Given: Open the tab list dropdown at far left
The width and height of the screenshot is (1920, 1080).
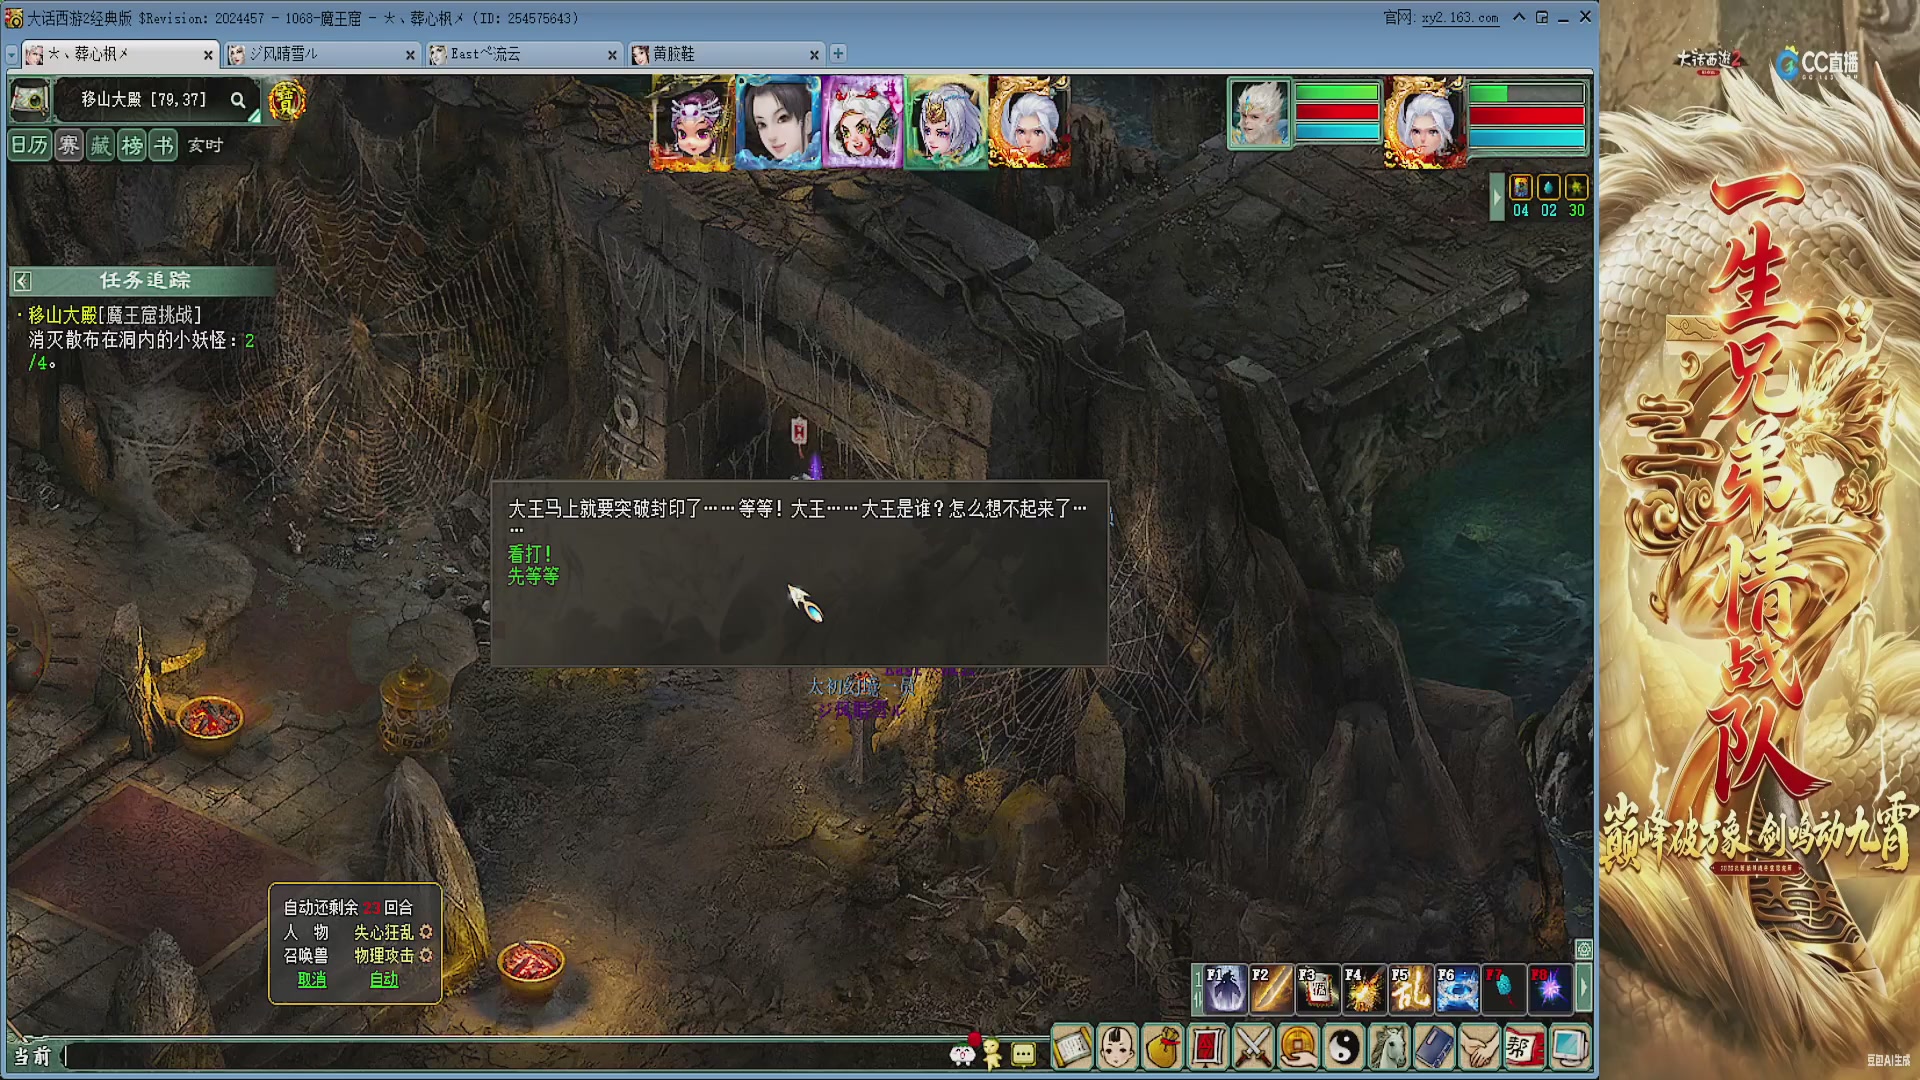Looking at the screenshot, I should (12, 55).
